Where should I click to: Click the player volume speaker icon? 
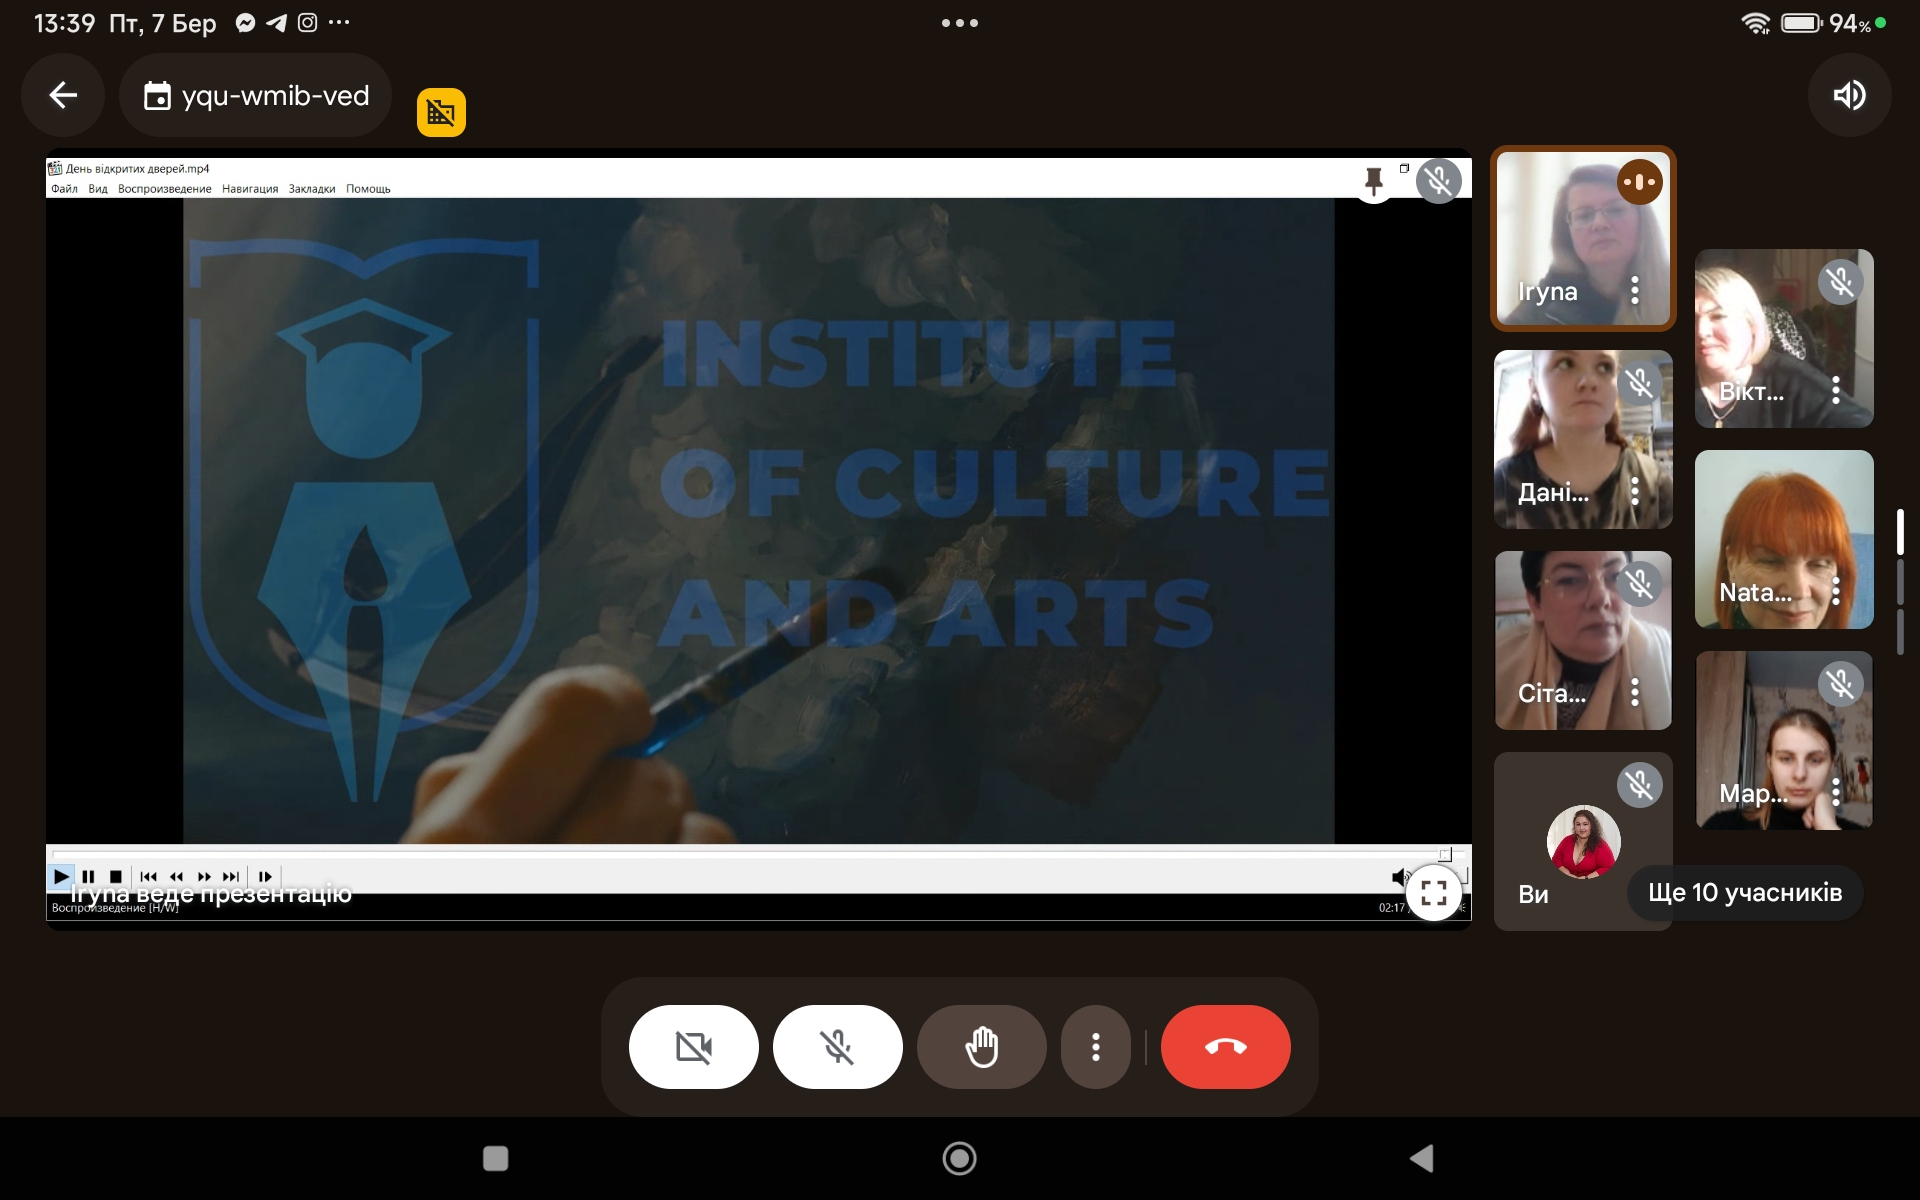point(1399,877)
